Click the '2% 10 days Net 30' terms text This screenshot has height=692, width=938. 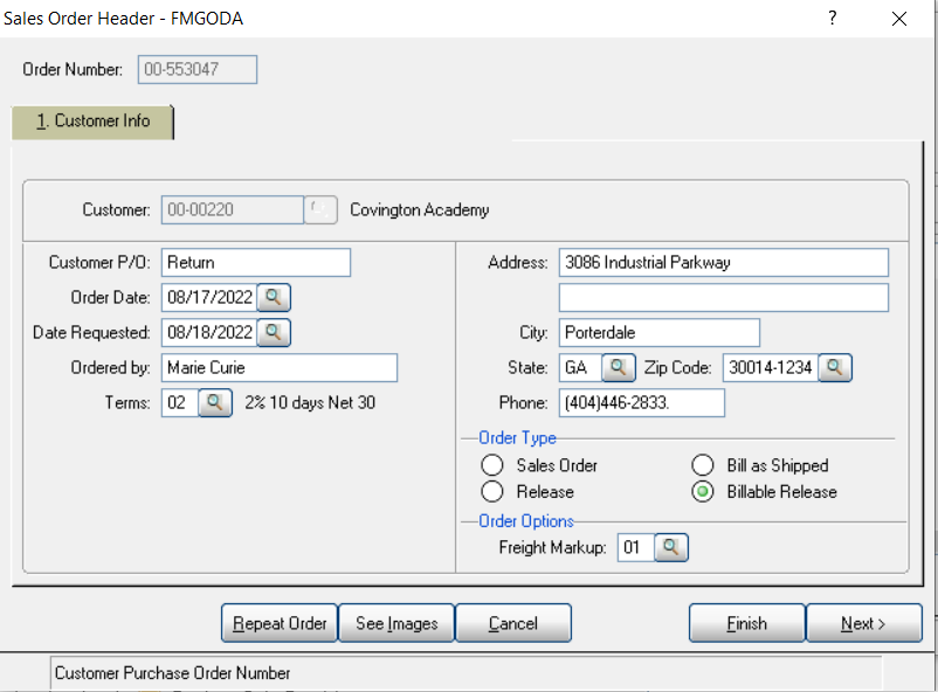(310, 403)
